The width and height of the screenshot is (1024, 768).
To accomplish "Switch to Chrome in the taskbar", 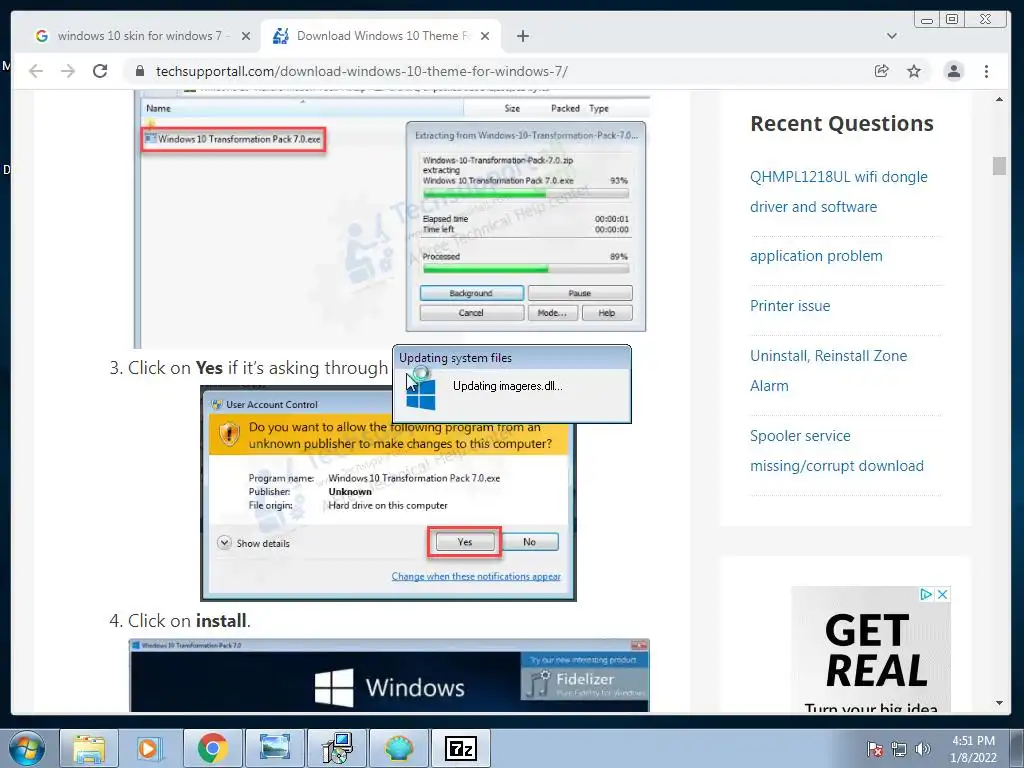I will tap(212, 748).
